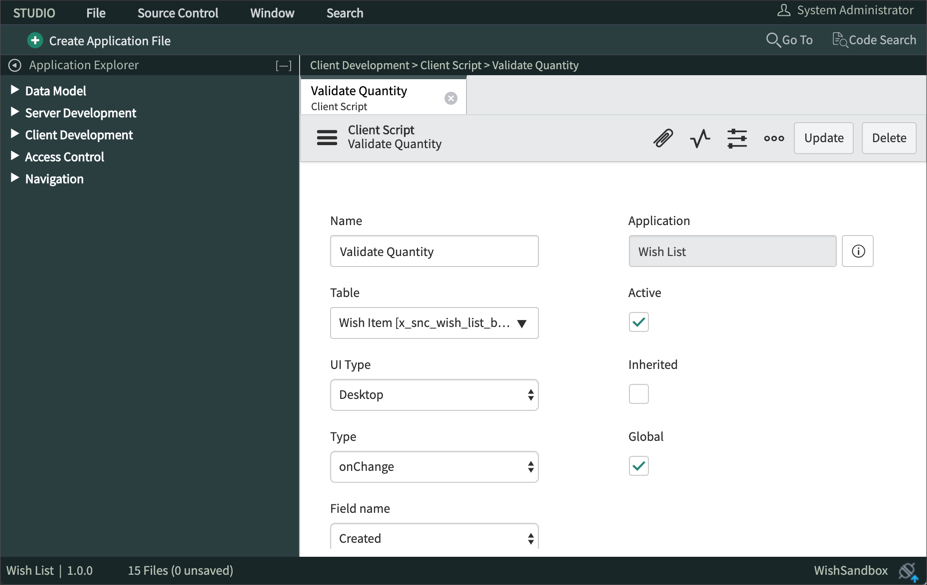Open the Field name dropdown
927x585 pixels.
tap(434, 537)
